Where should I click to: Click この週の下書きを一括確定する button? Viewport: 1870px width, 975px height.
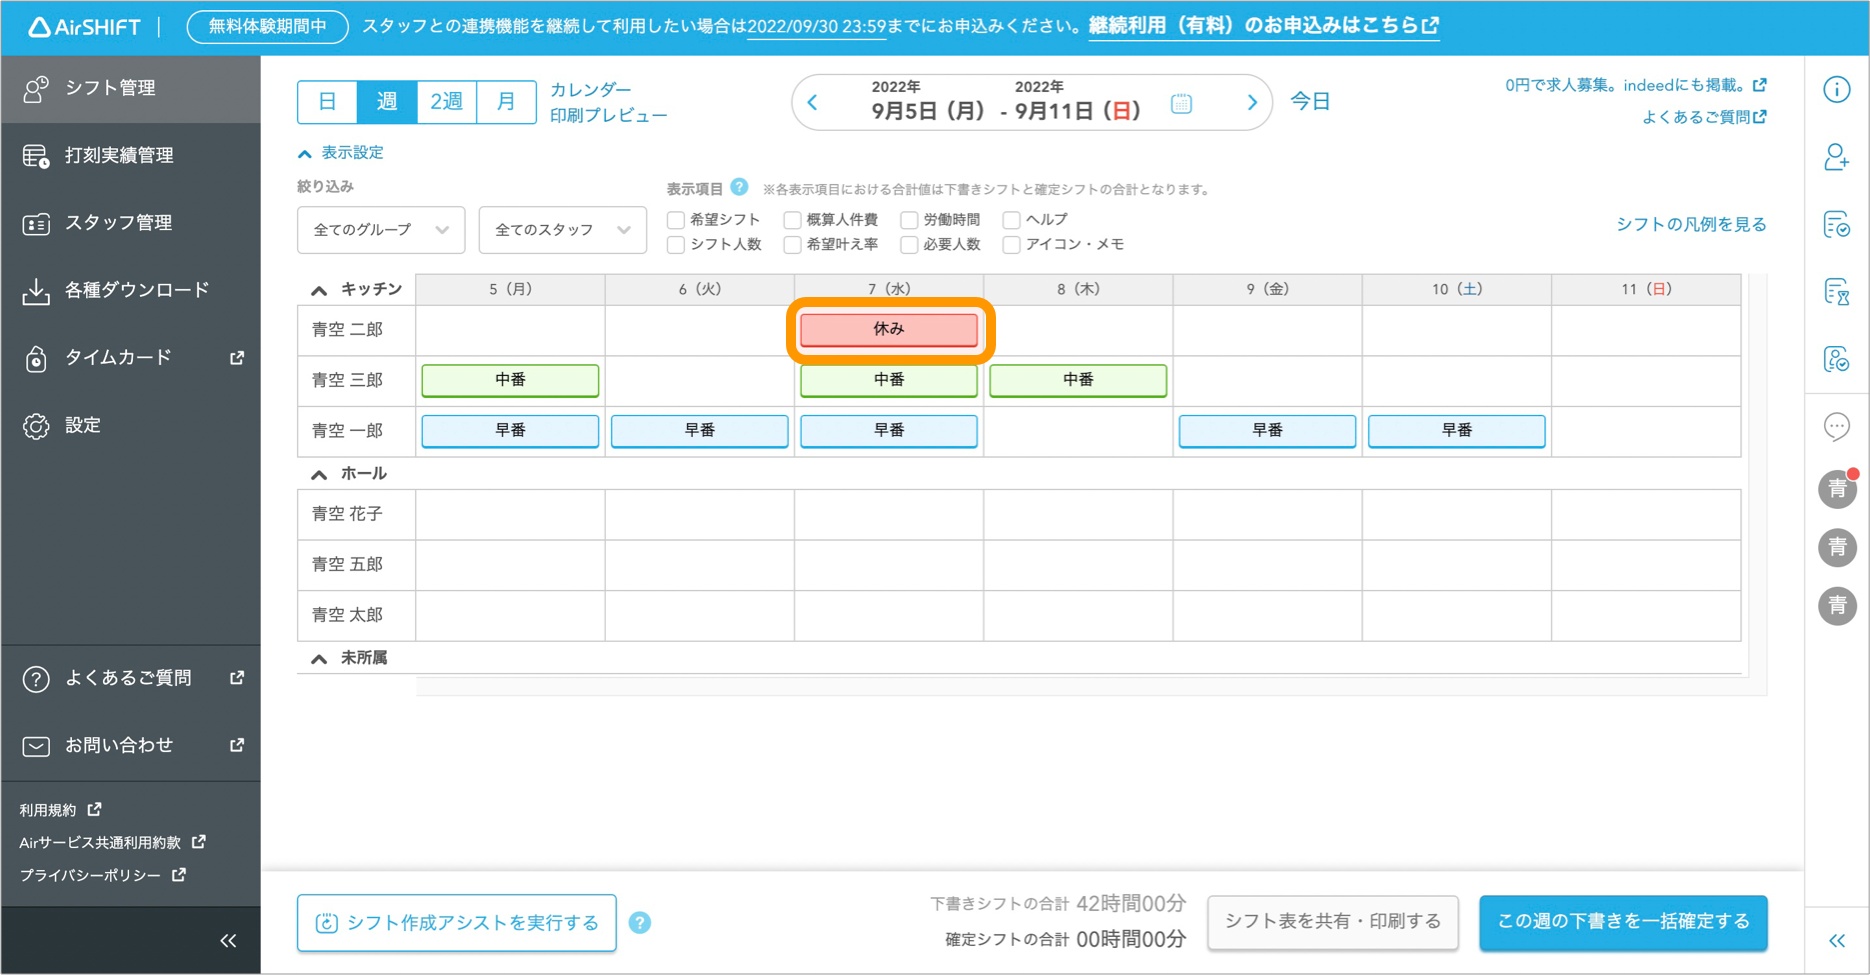[1622, 921]
